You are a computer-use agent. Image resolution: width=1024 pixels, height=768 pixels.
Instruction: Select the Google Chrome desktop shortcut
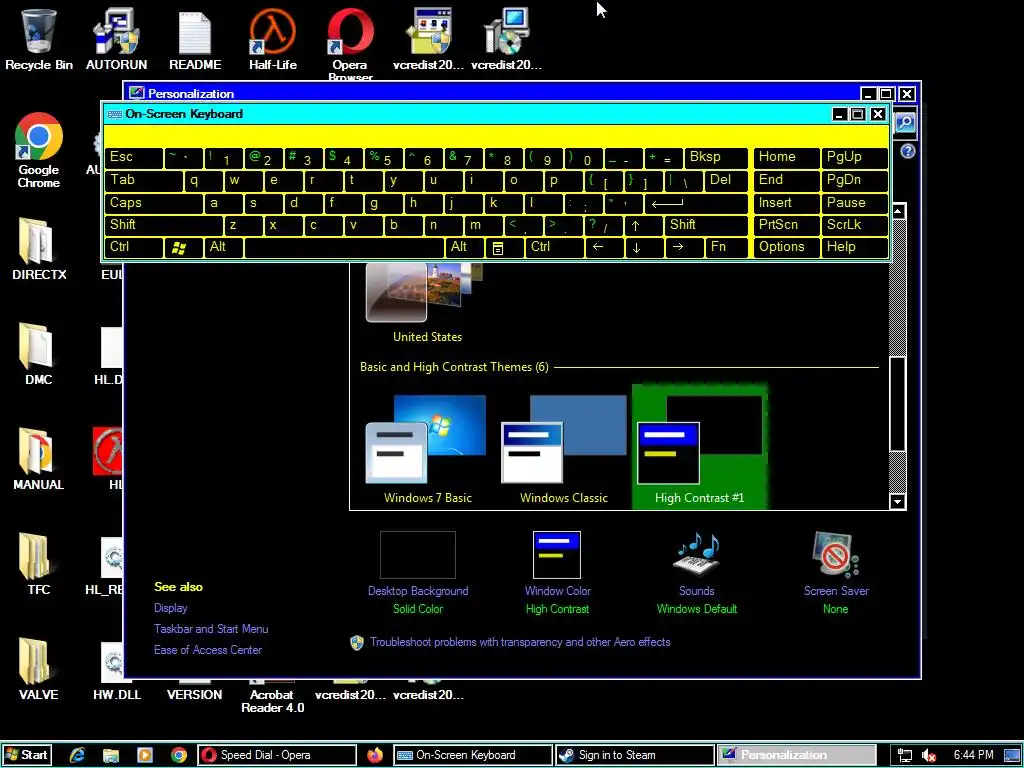pos(39,150)
